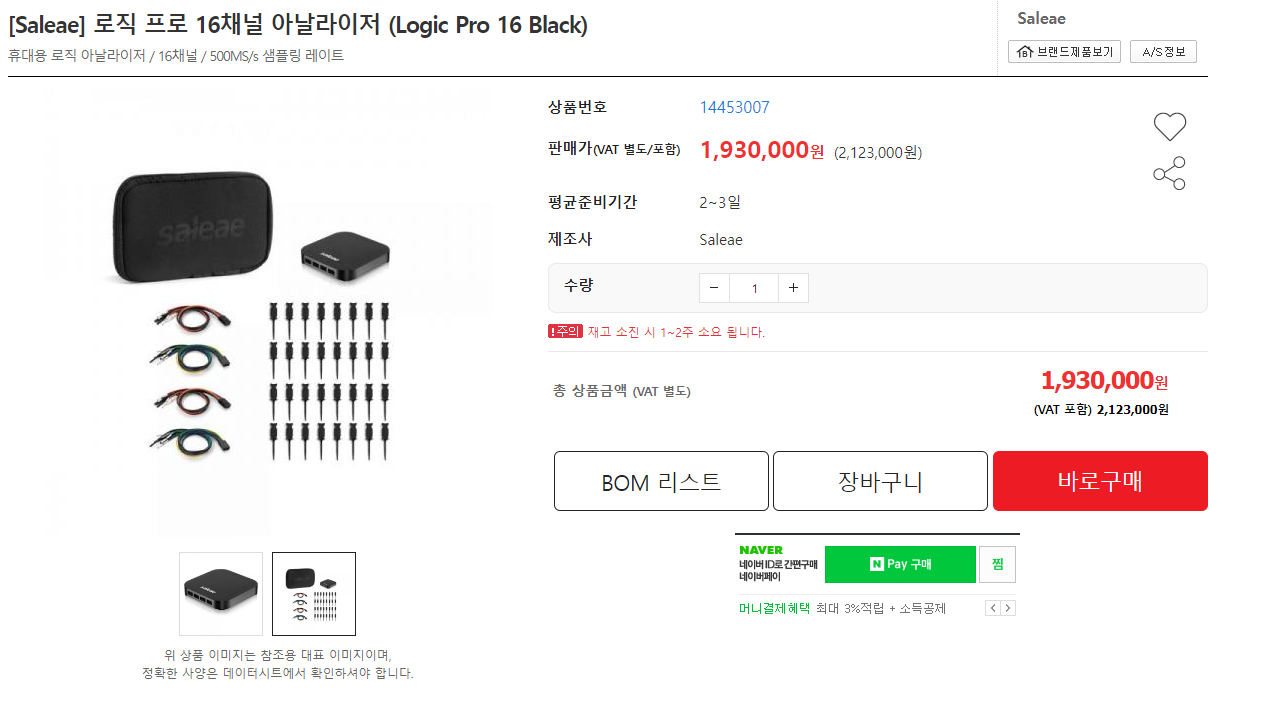Show previous Naver benefit with left arrow
The image size is (1284, 715).
click(992, 608)
